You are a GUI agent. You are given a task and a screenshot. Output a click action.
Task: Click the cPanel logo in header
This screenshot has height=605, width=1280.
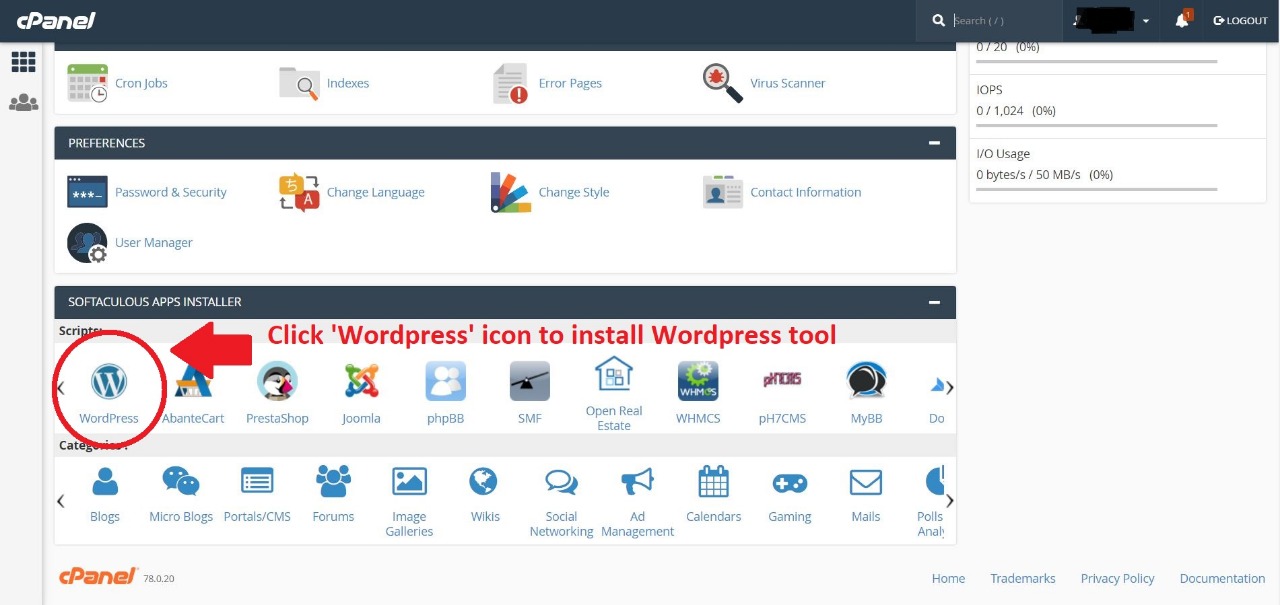[56, 20]
